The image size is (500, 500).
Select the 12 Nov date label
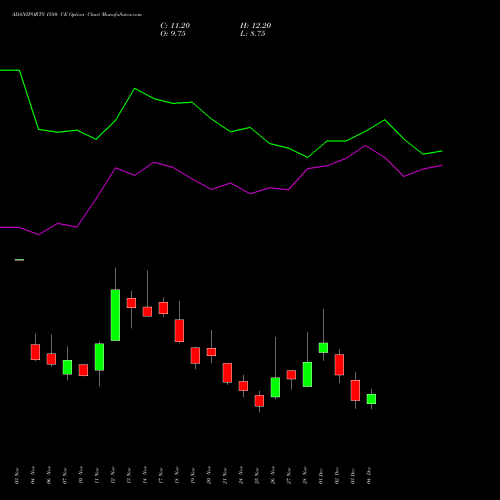pyautogui.click(x=113, y=476)
